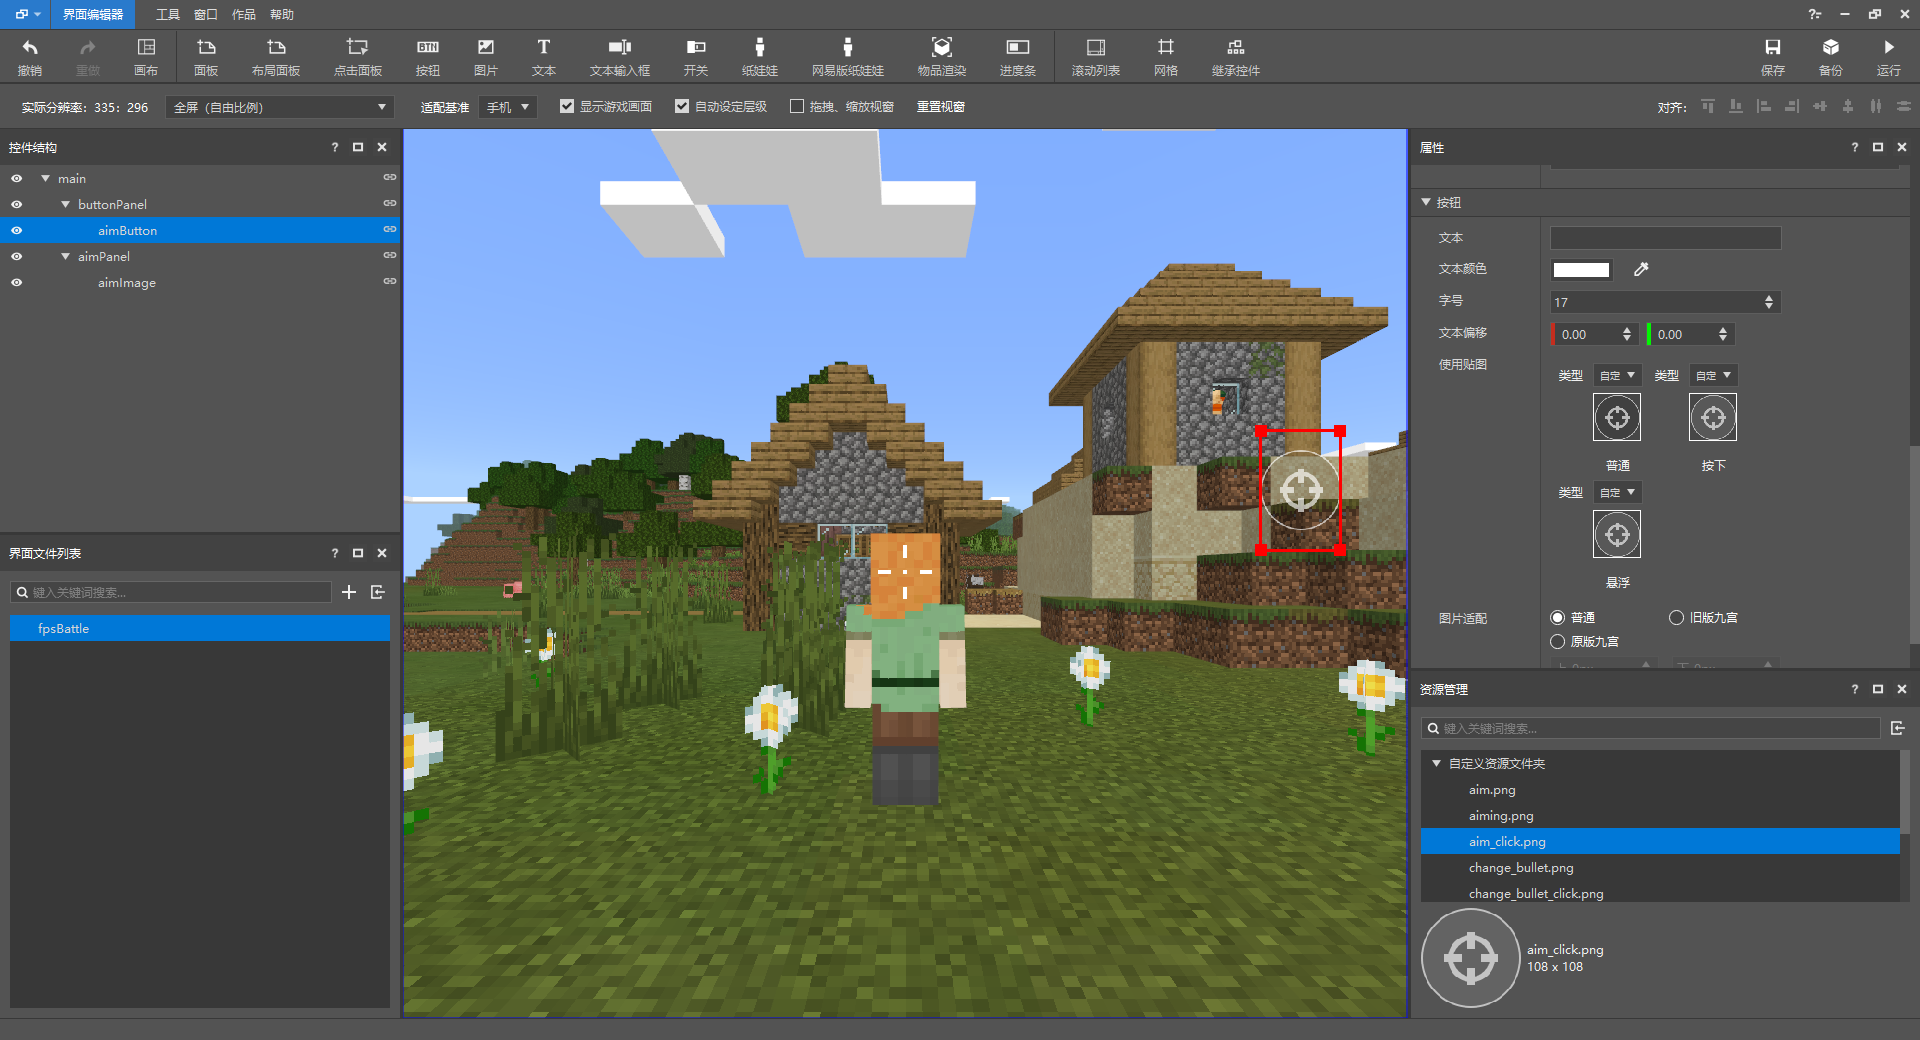Viewport: 1920px width, 1040px height.
Task: Save the project with 保存 icon
Action: coord(1773,57)
